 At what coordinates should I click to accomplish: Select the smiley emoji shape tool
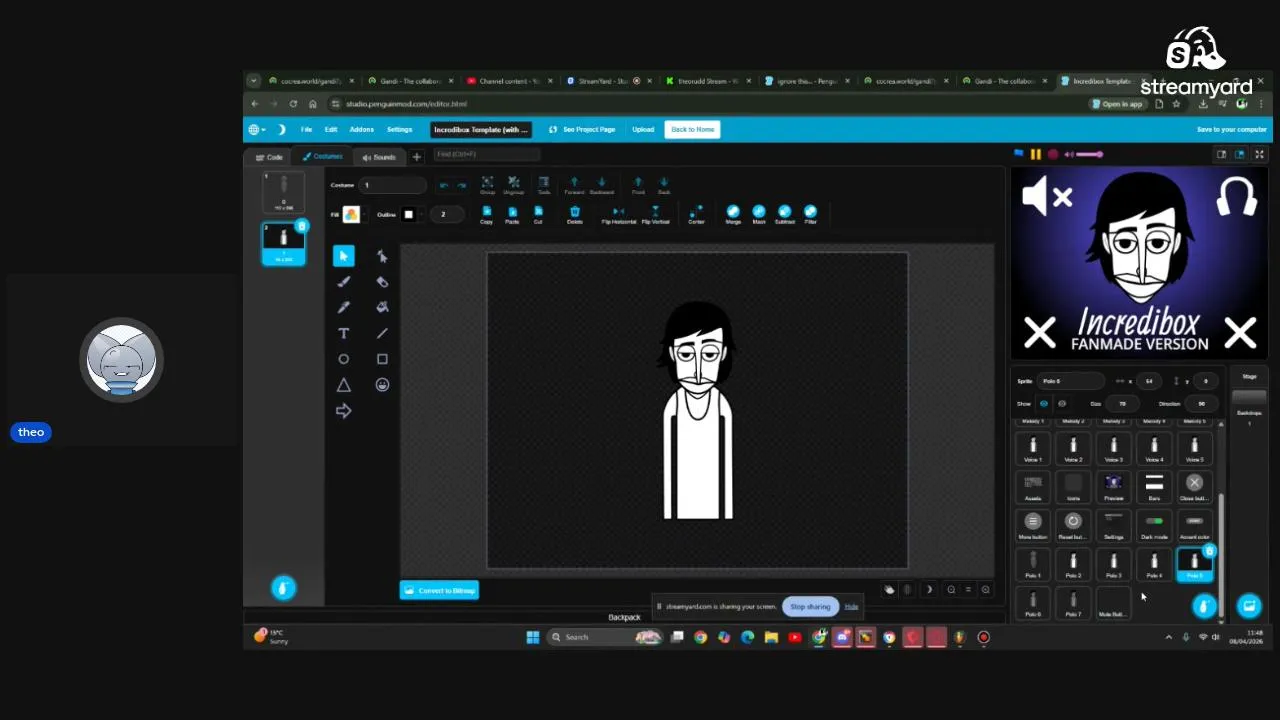pos(382,385)
